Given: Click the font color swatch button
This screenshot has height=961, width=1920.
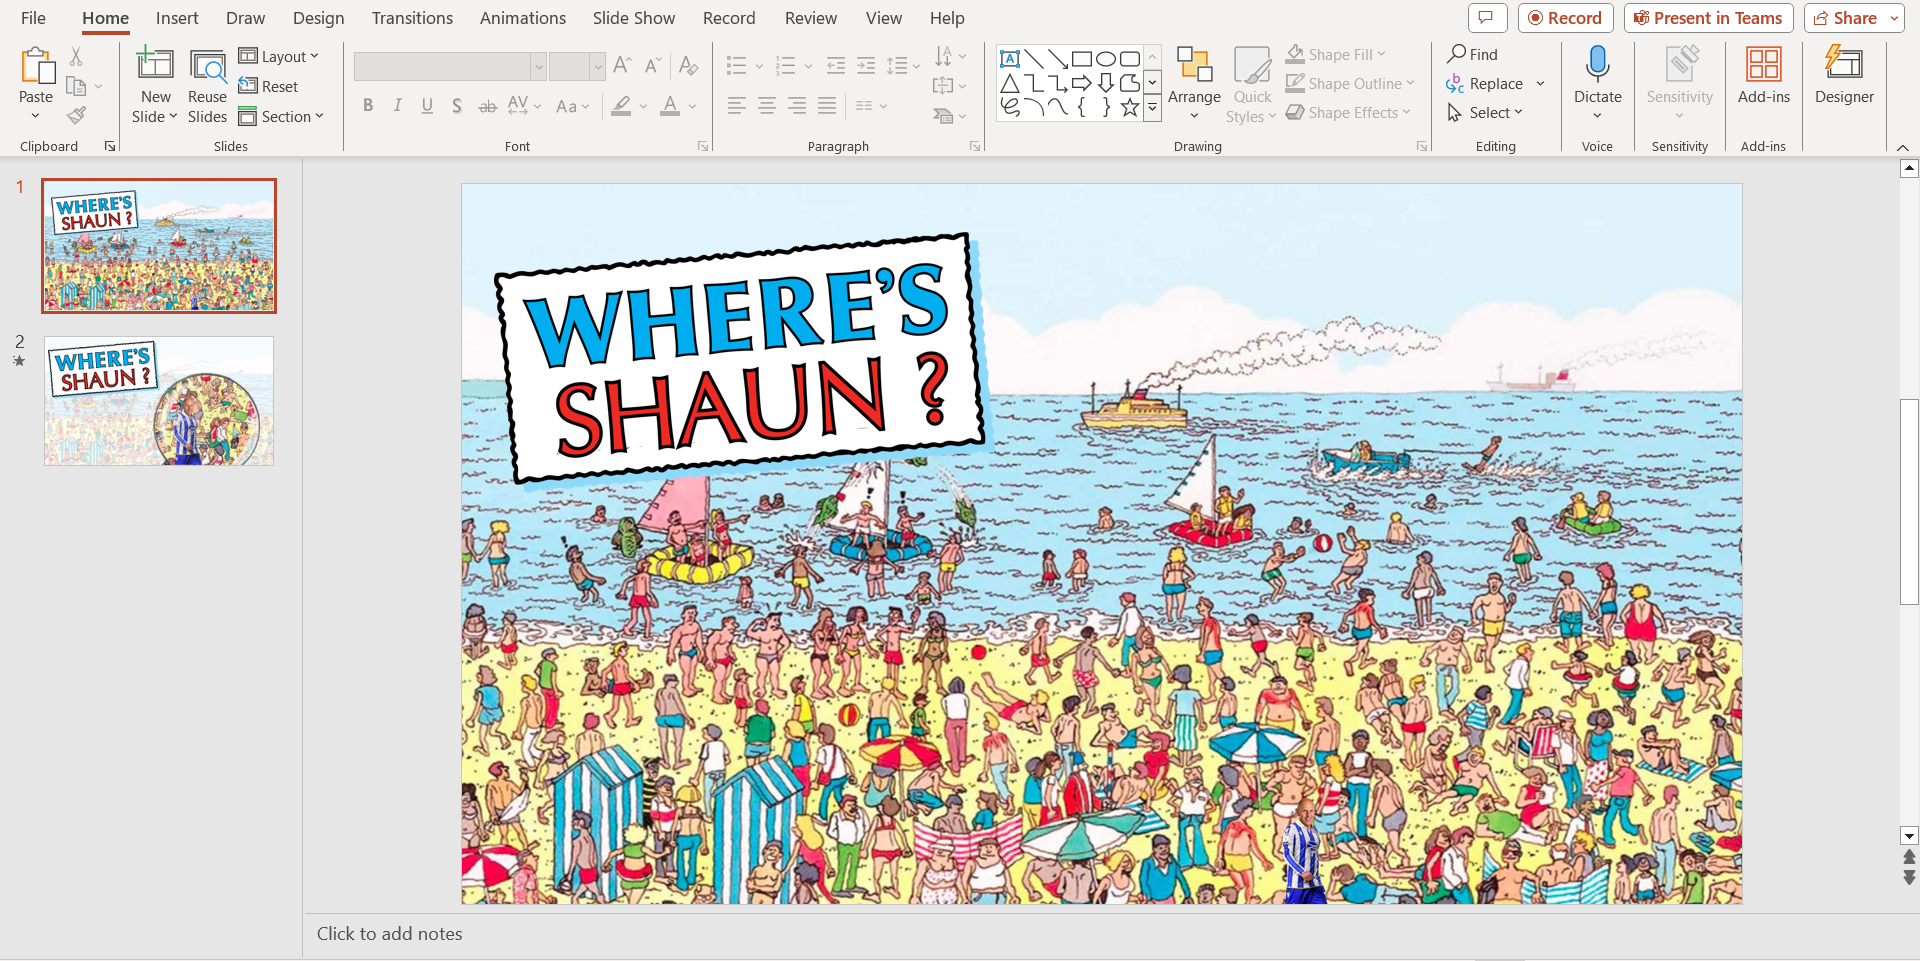Looking at the screenshot, I should (670, 106).
